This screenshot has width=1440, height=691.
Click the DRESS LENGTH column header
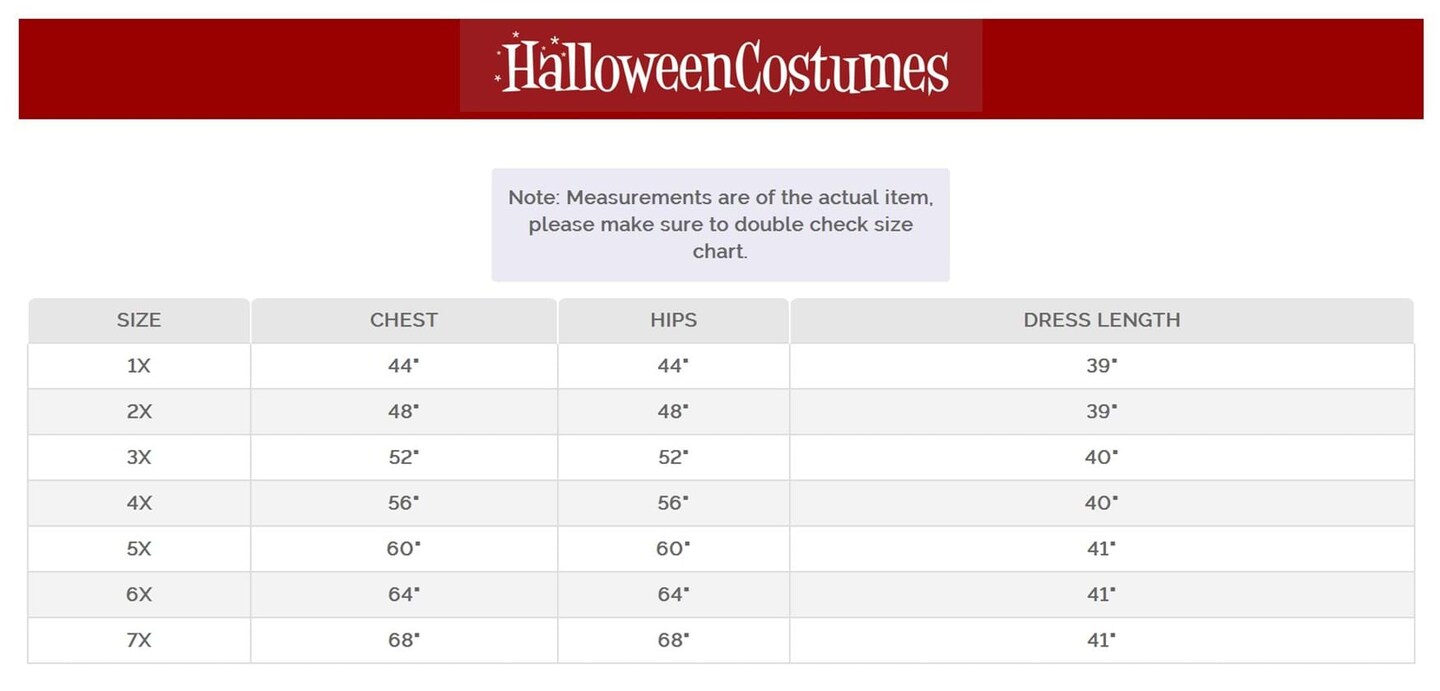pyautogui.click(x=1101, y=320)
